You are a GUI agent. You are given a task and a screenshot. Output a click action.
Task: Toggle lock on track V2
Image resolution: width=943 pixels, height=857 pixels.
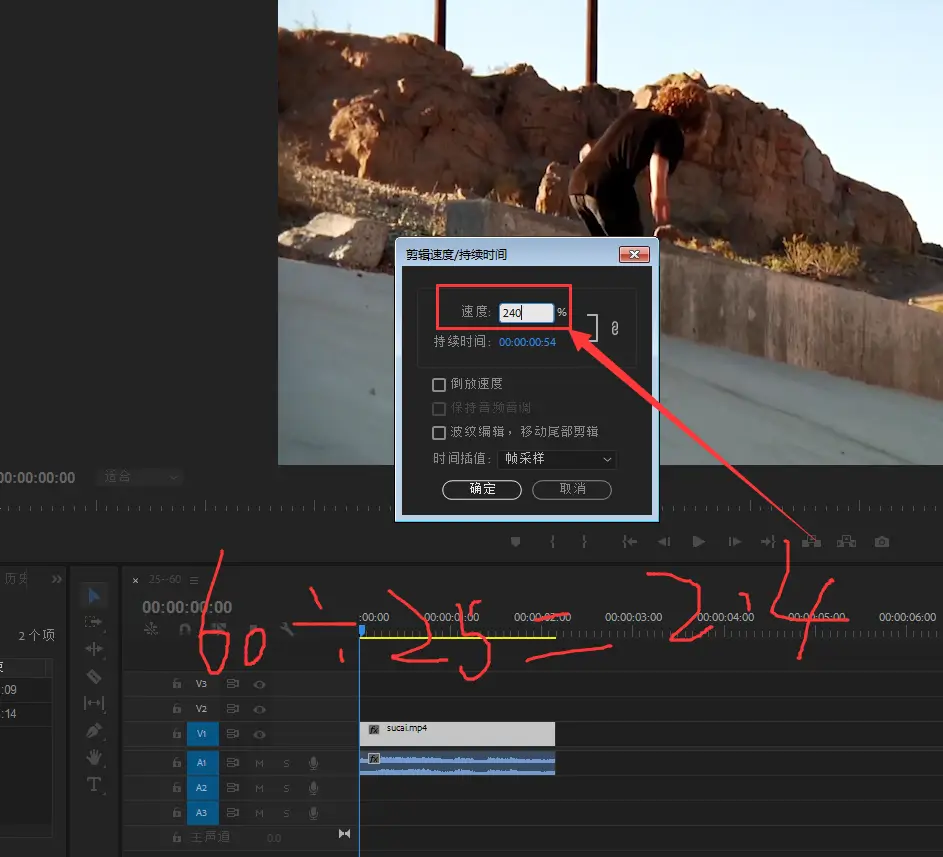[177, 708]
